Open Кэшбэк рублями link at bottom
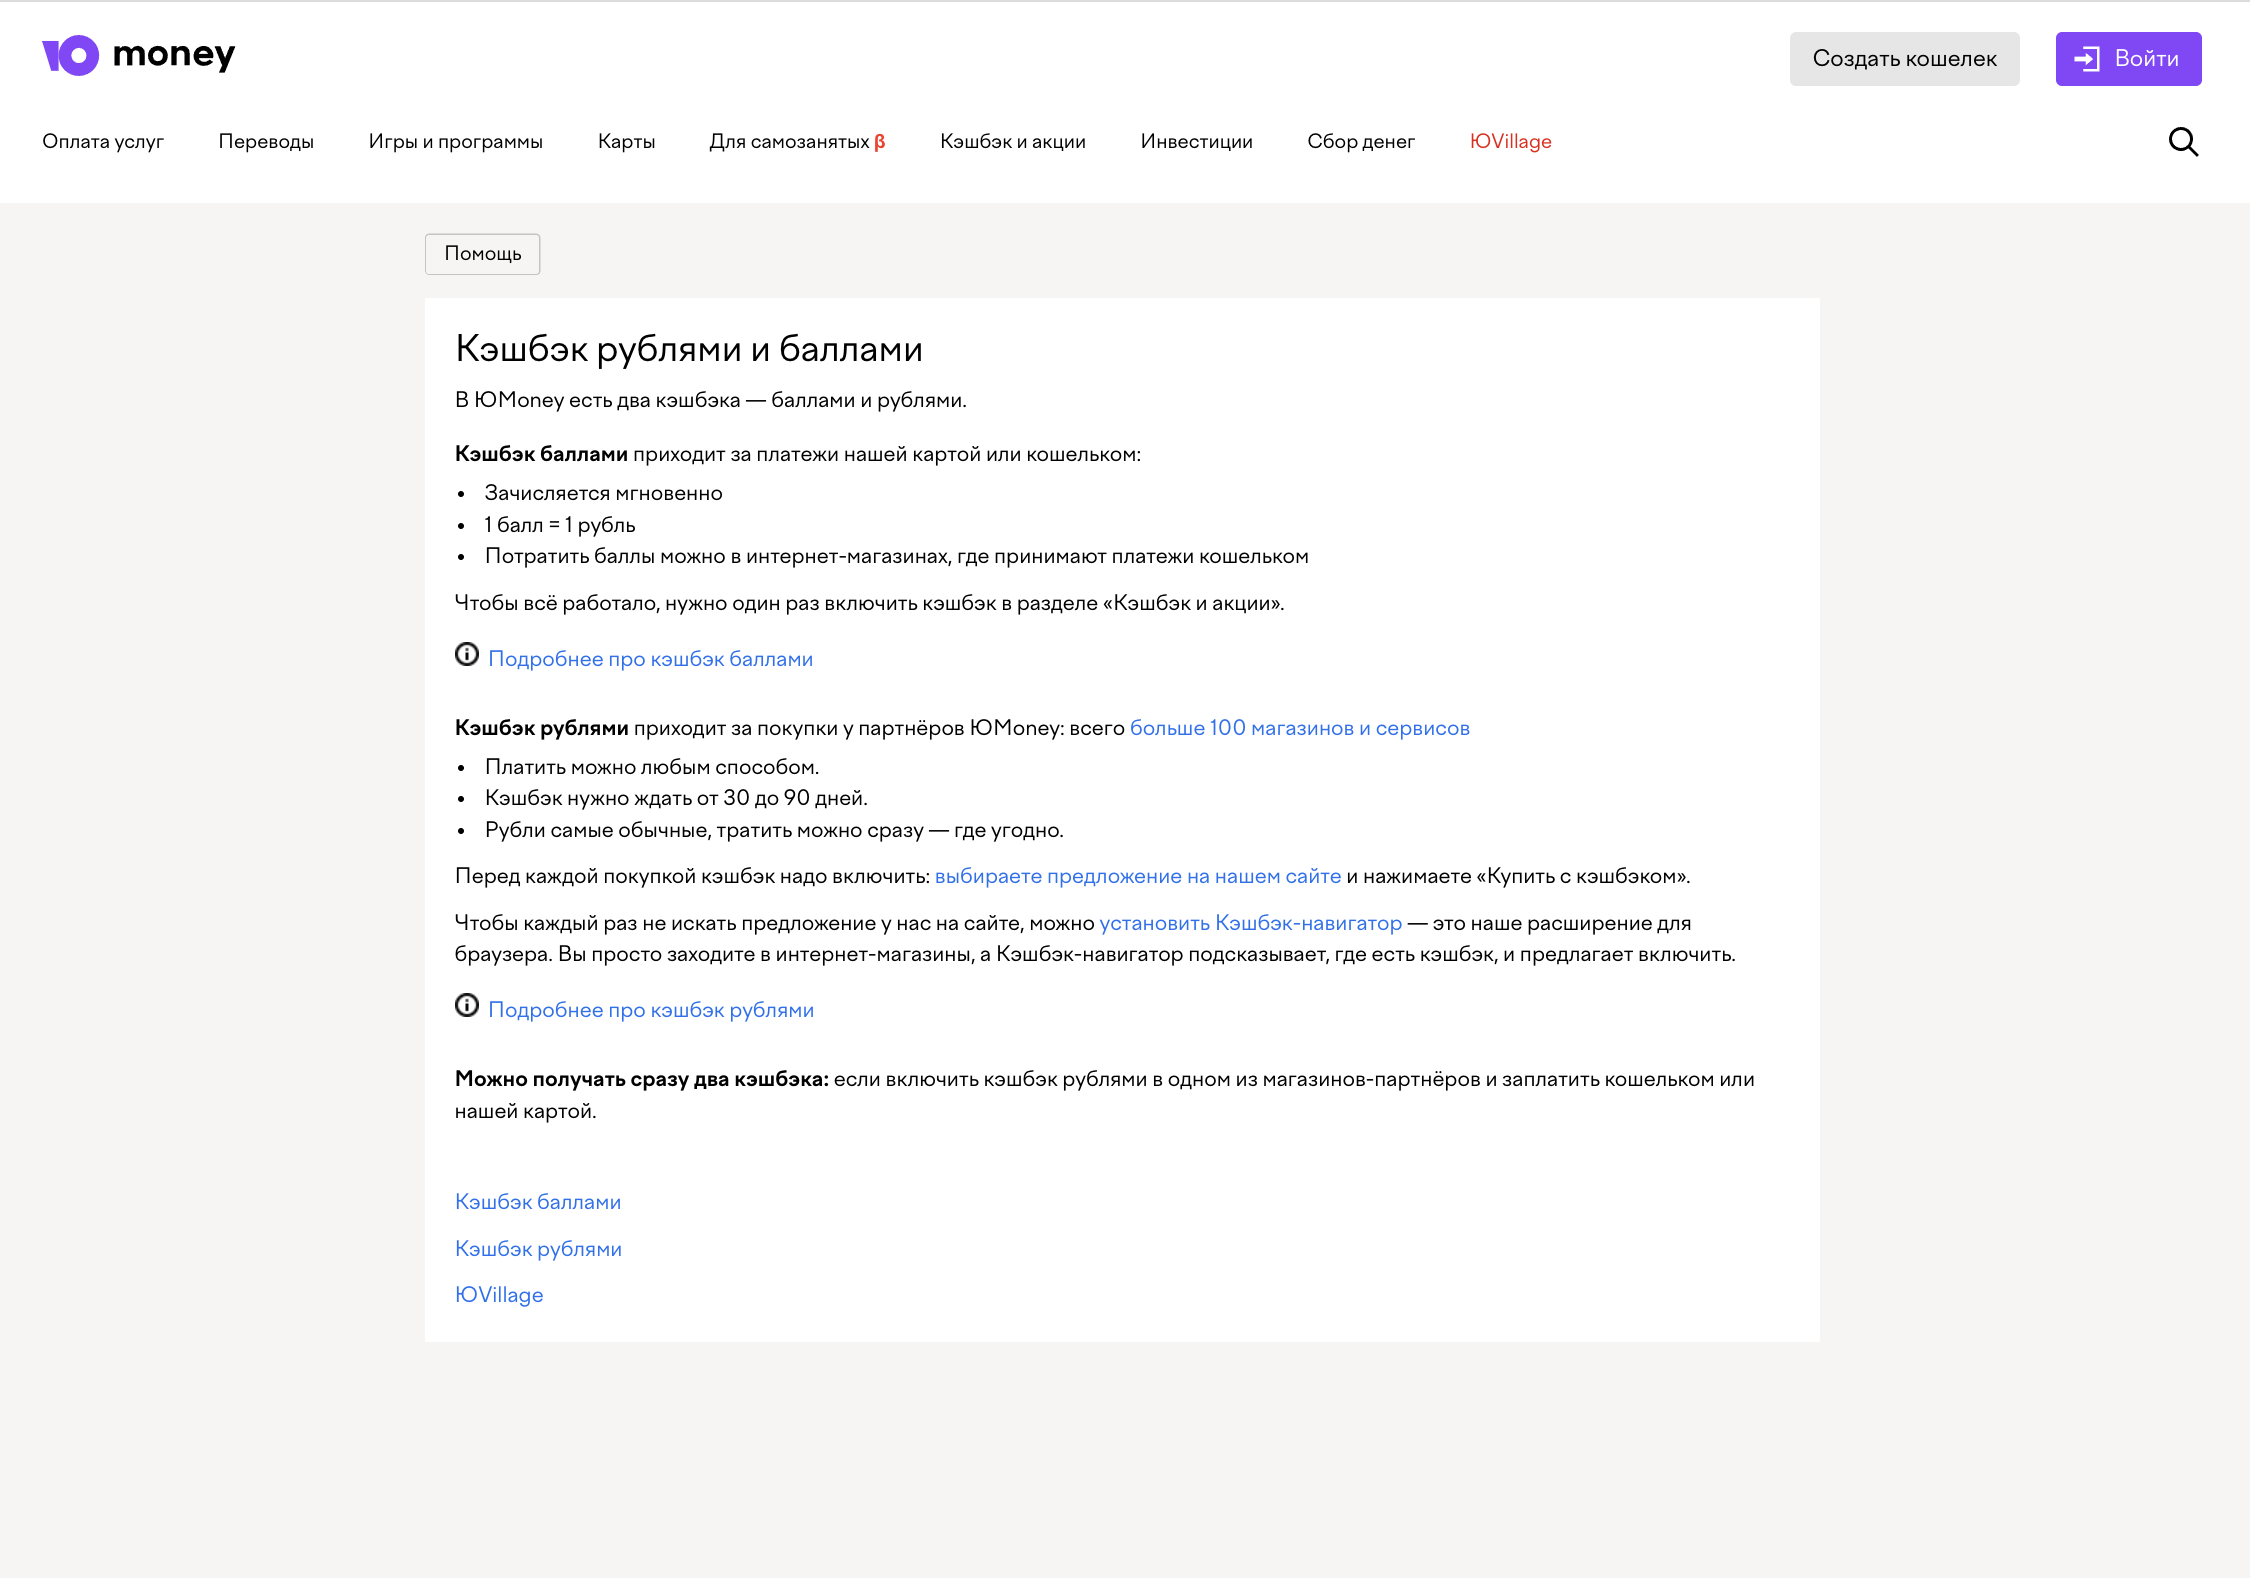The height and width of the screenshot is (1578, 2250). [538, 1249]
